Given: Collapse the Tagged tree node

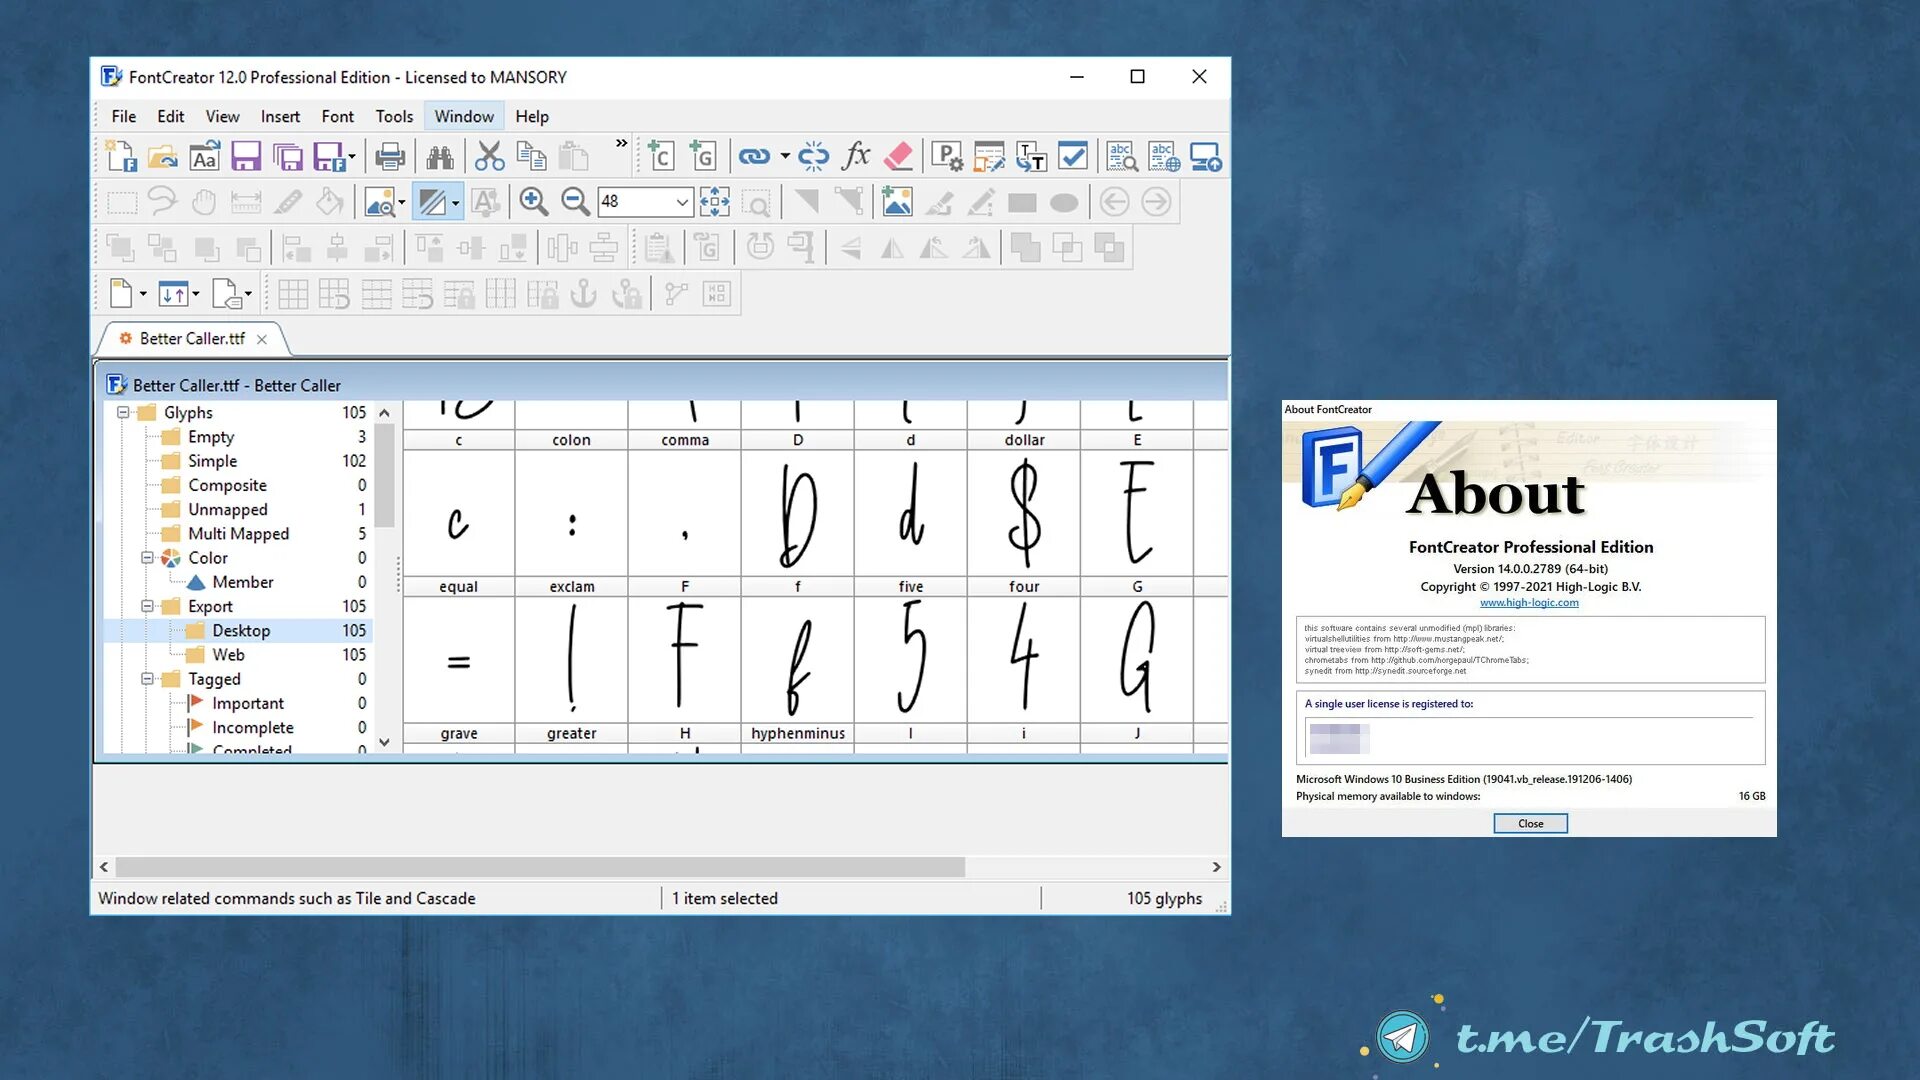Looking at the screenshot, I should click(147, 678).
